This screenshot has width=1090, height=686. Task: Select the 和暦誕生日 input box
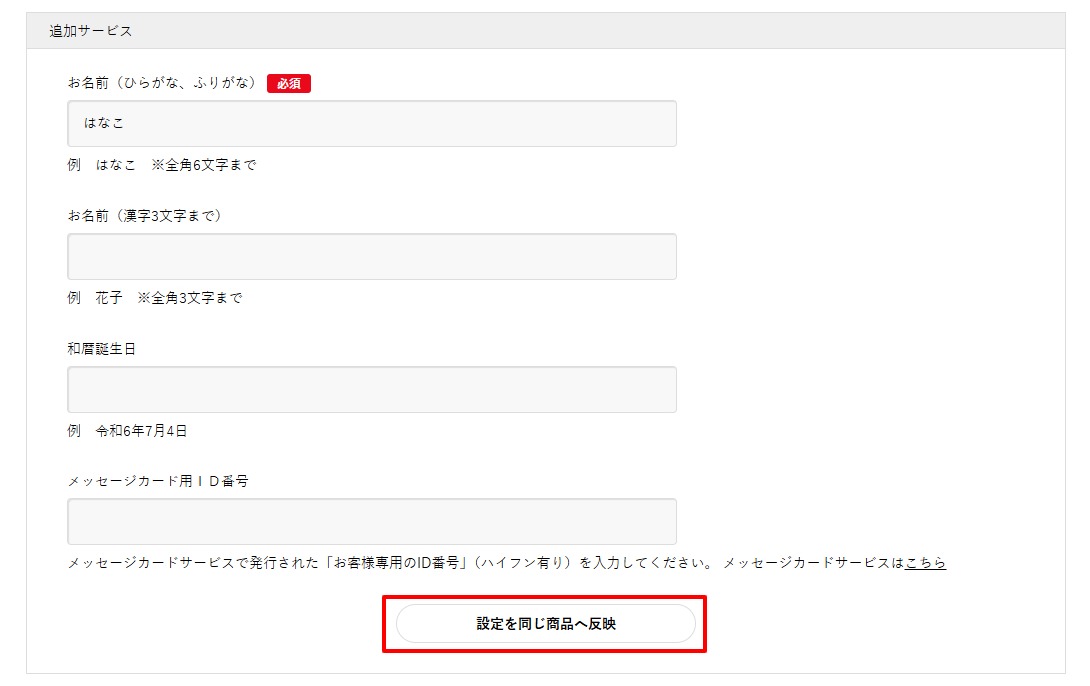pos(371,389)
